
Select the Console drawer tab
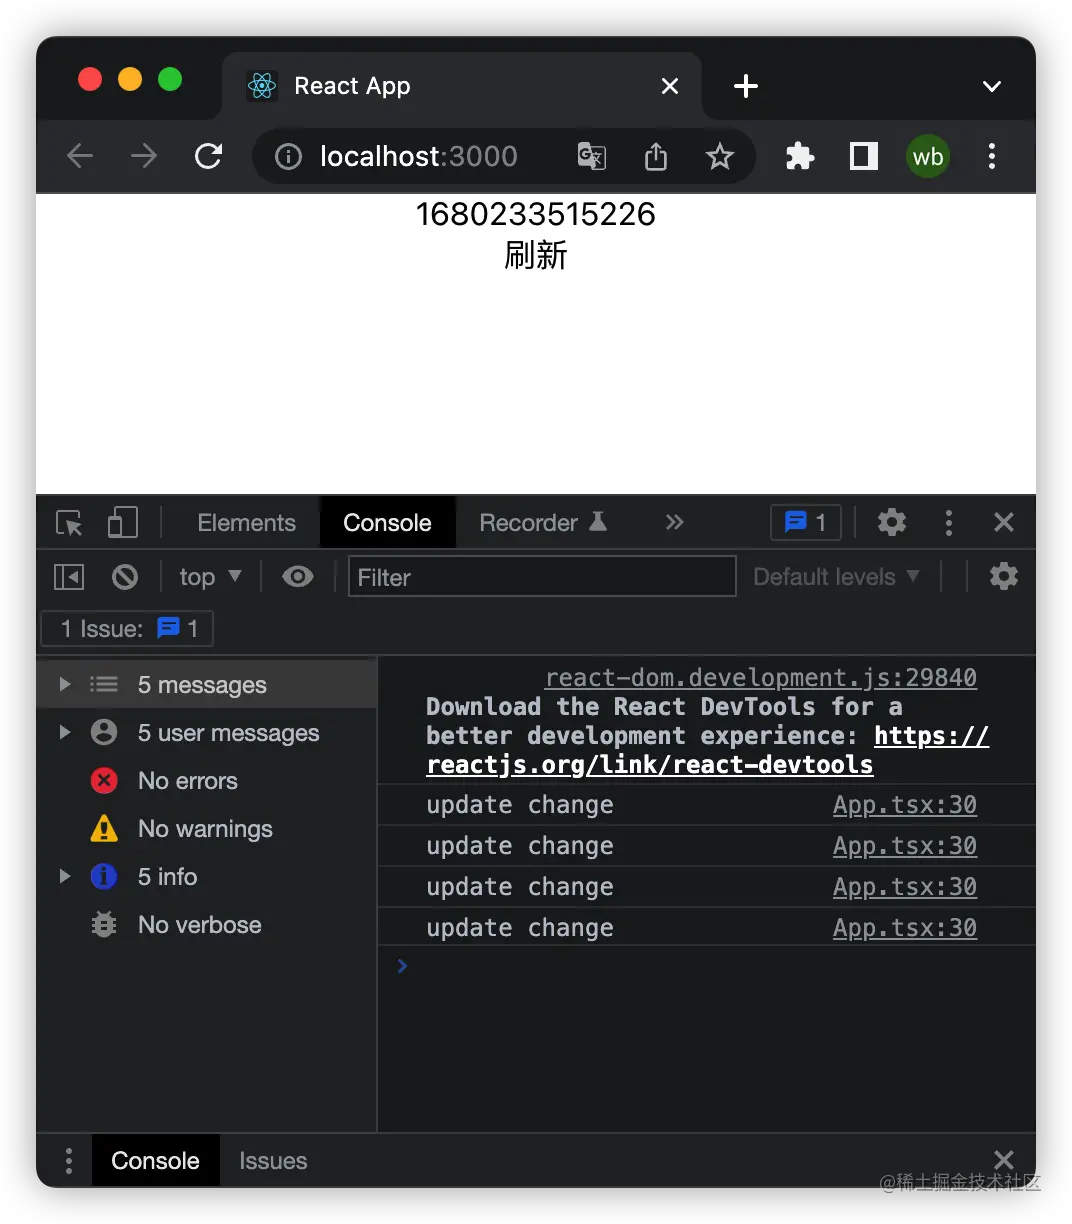click(x=155, y=1161)
